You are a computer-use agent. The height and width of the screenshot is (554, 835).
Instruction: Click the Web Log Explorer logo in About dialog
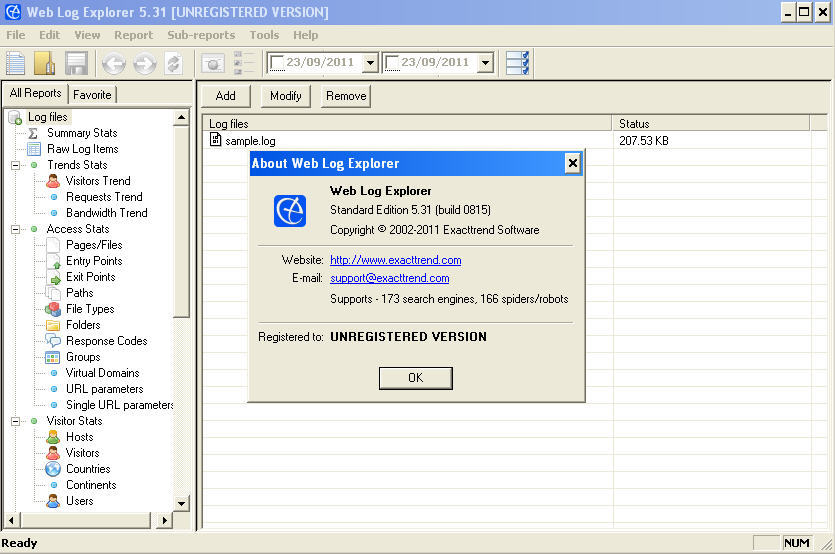click(x=290, y=211)
